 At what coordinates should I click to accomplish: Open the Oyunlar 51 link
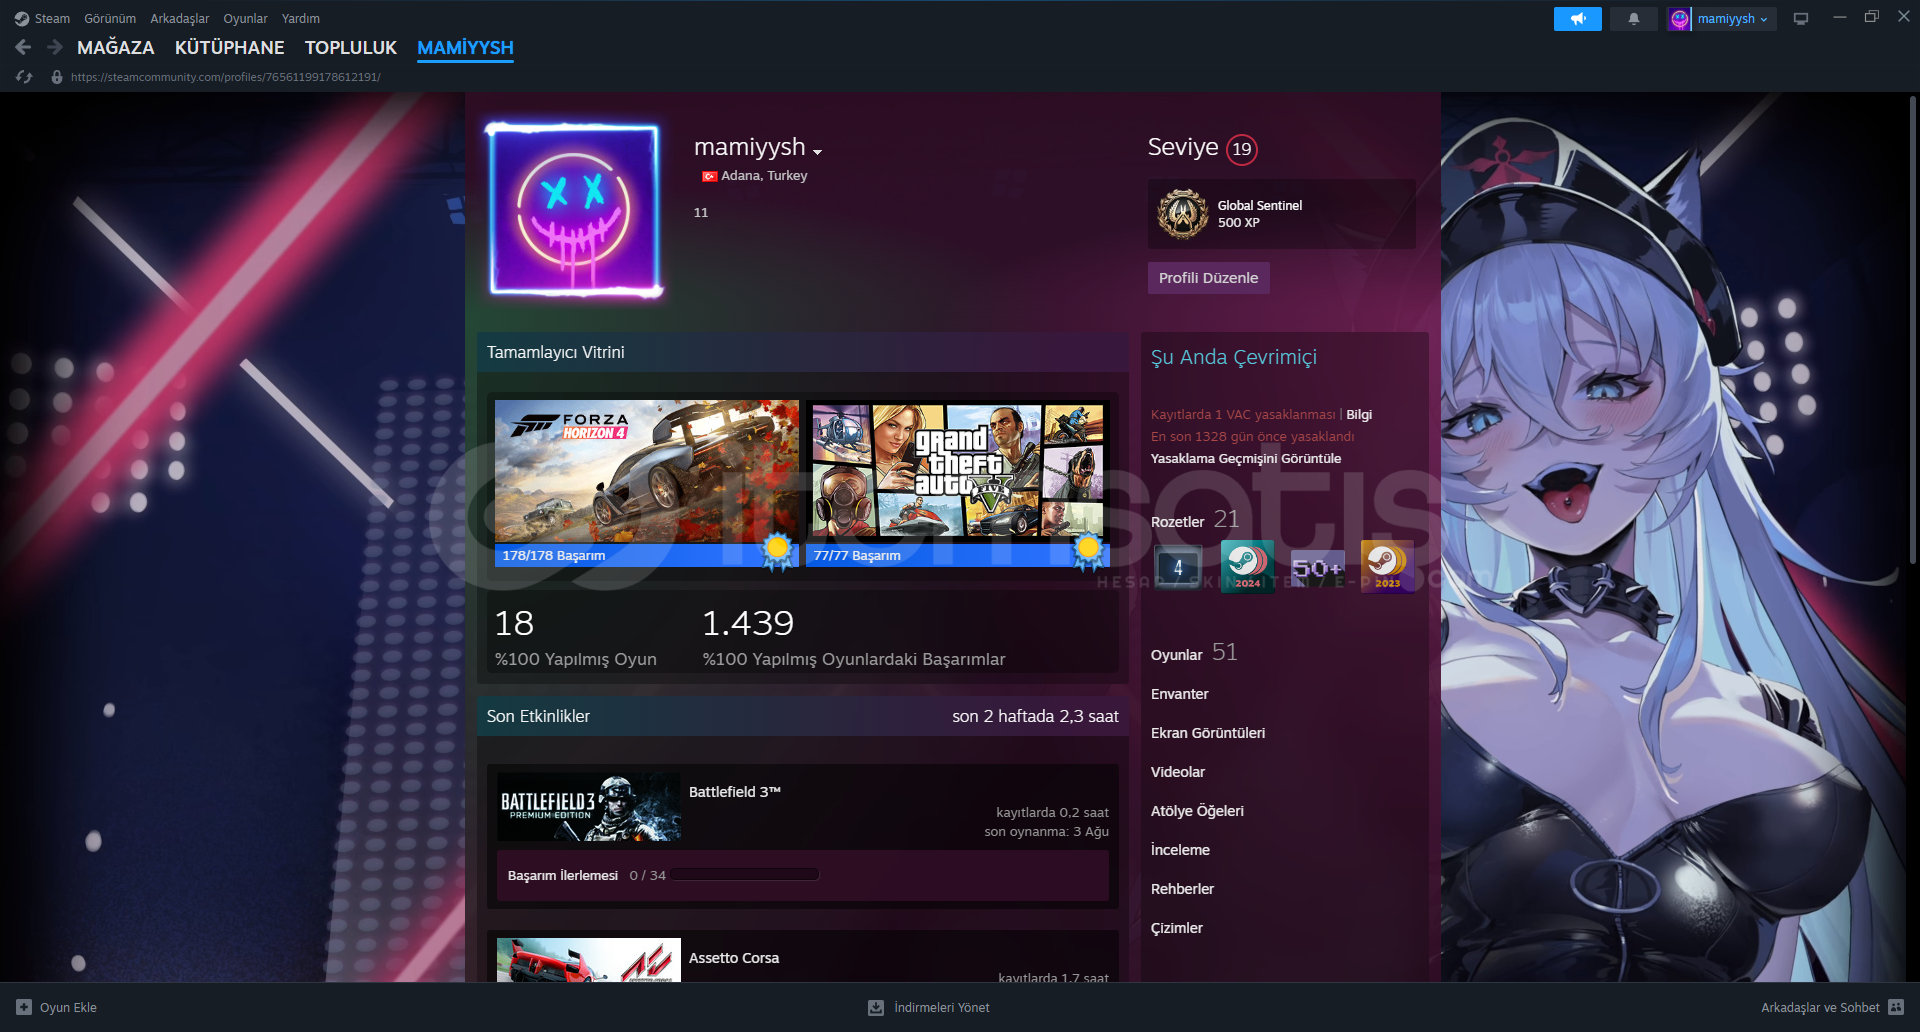point(1194,653)
